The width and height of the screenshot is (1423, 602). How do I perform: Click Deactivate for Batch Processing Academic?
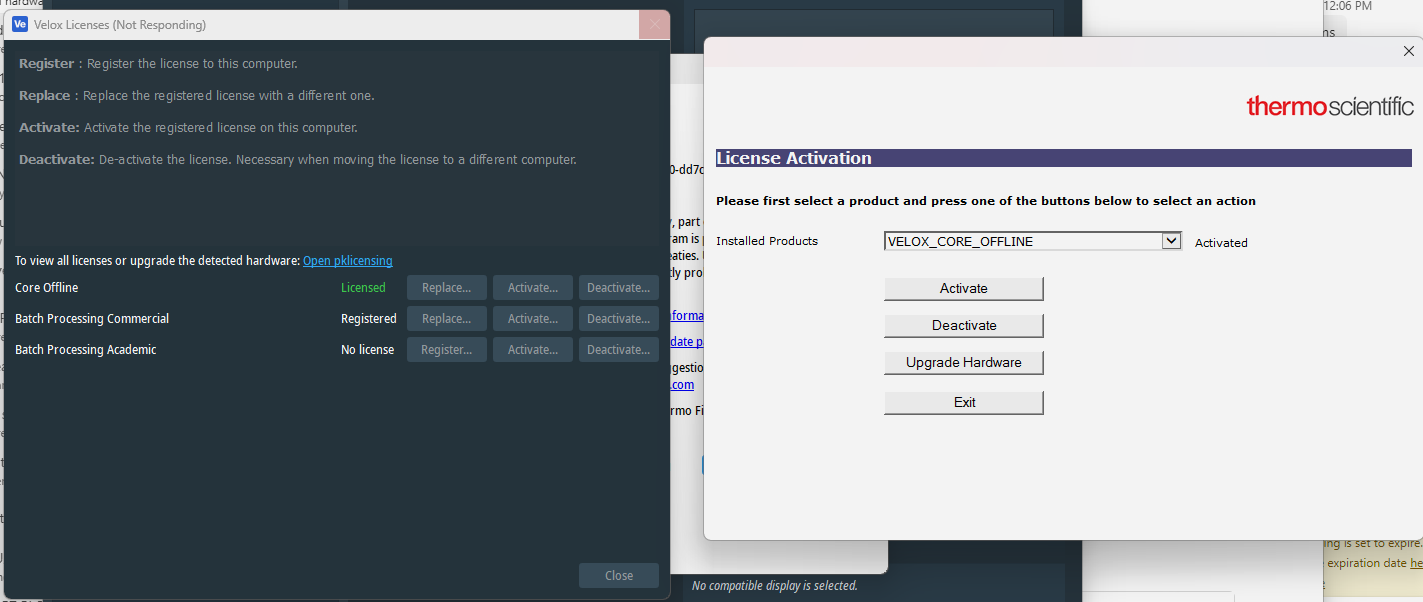[x=619, y=350]
